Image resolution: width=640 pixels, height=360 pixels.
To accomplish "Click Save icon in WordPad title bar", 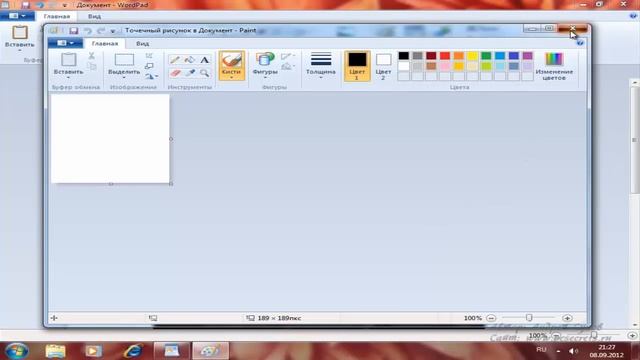I will (x=25, y=5).
